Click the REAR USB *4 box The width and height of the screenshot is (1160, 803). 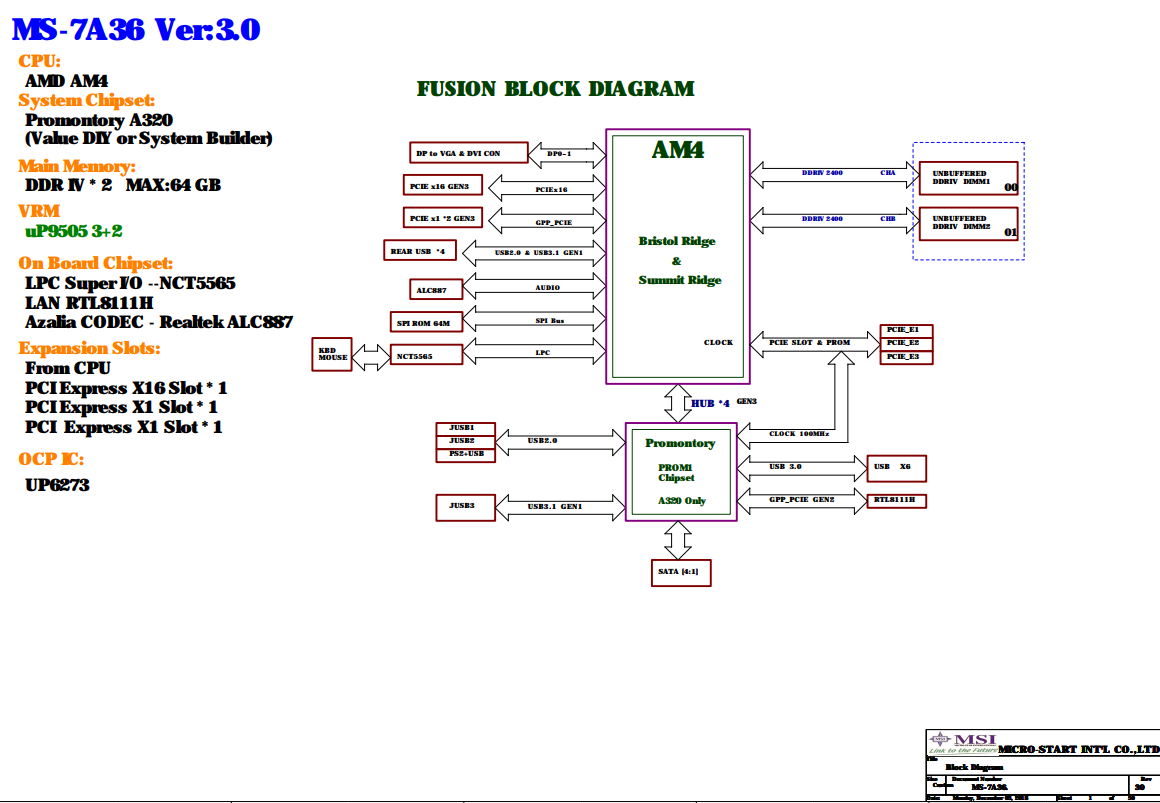419,250
